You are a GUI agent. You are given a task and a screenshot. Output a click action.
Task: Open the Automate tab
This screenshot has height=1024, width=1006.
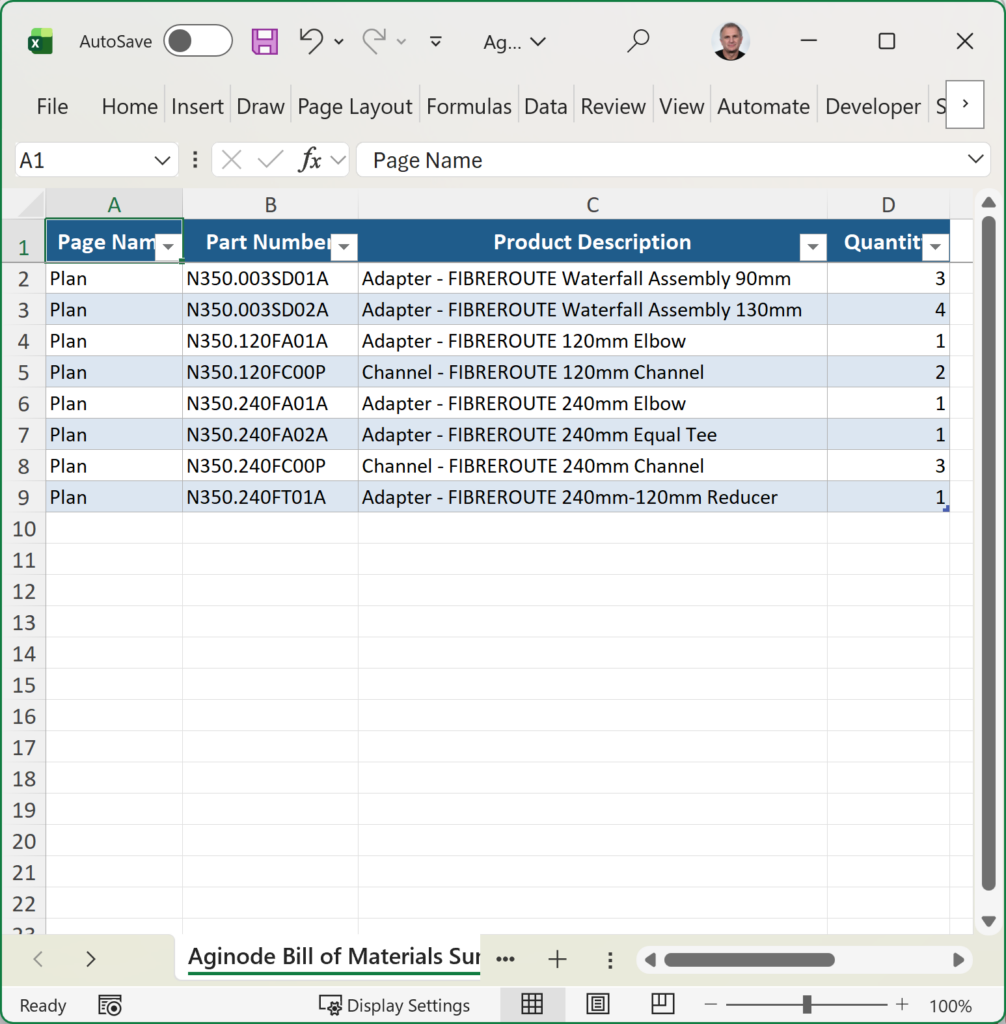763,106
